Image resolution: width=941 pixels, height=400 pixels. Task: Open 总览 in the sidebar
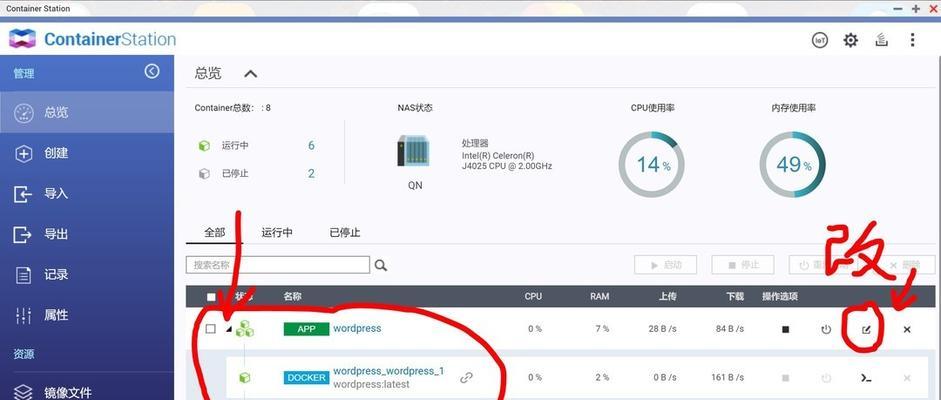pyautogui.click(x=87, y=112)
